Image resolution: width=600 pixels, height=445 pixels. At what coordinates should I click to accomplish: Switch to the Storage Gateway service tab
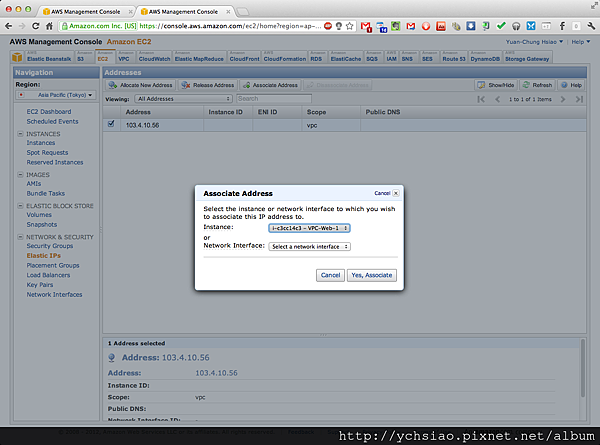[527, 57]
